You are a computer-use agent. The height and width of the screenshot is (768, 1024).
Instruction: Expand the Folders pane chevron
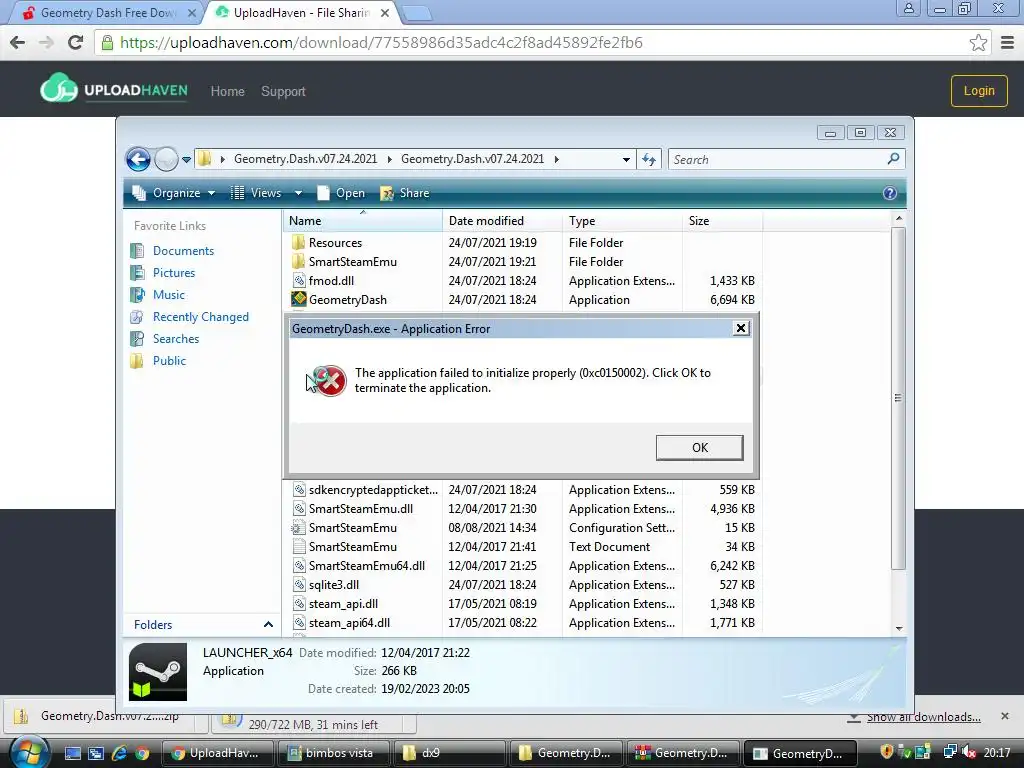268,624
